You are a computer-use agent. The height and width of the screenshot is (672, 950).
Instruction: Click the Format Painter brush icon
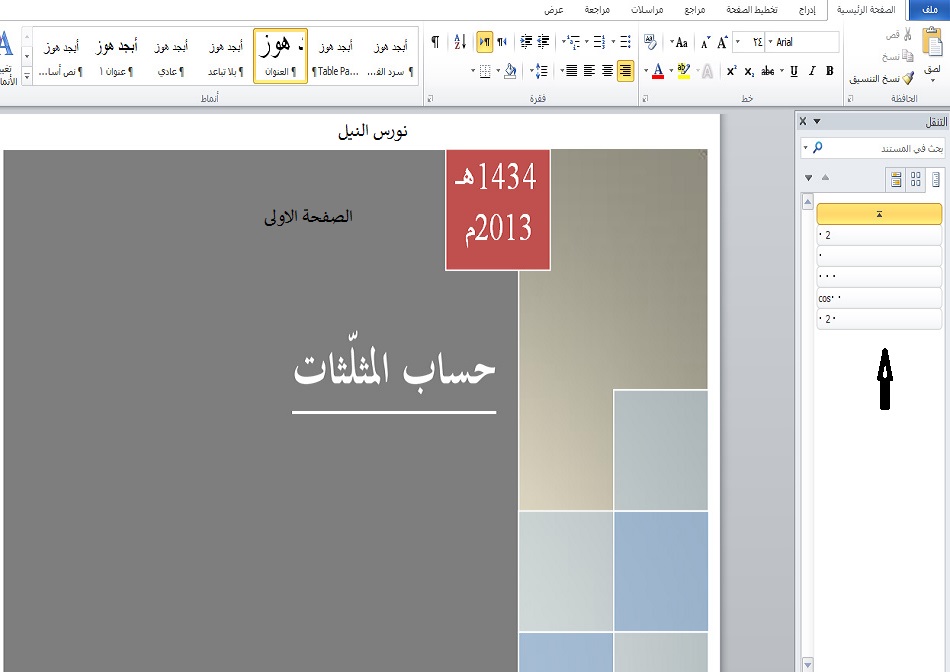click(908, 78)
